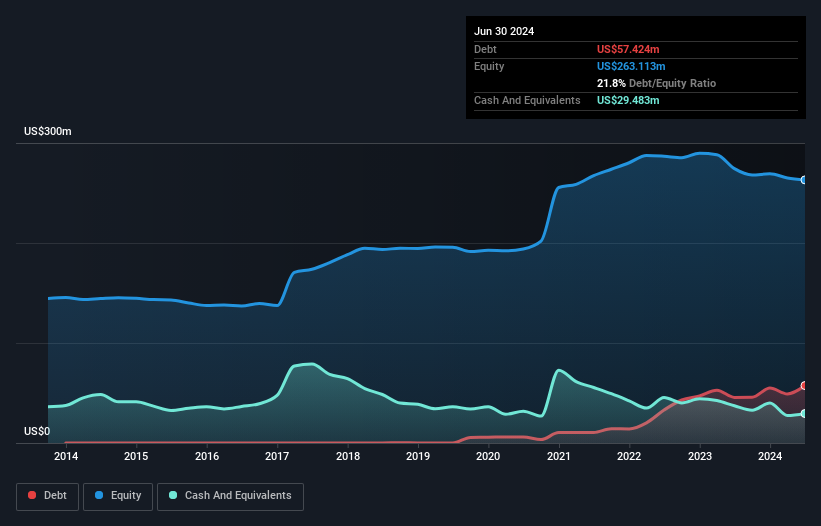Select 2019 on the time axis
This screenshot has height=526, width=821.
pyautogui.click(x=418, y=457)
